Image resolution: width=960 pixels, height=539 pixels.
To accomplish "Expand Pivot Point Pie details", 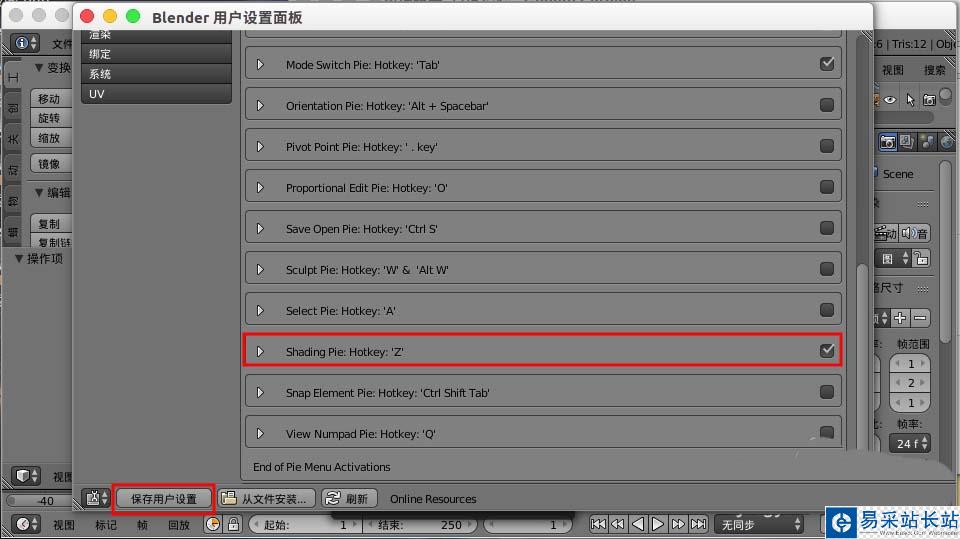I will pos(260,146).
